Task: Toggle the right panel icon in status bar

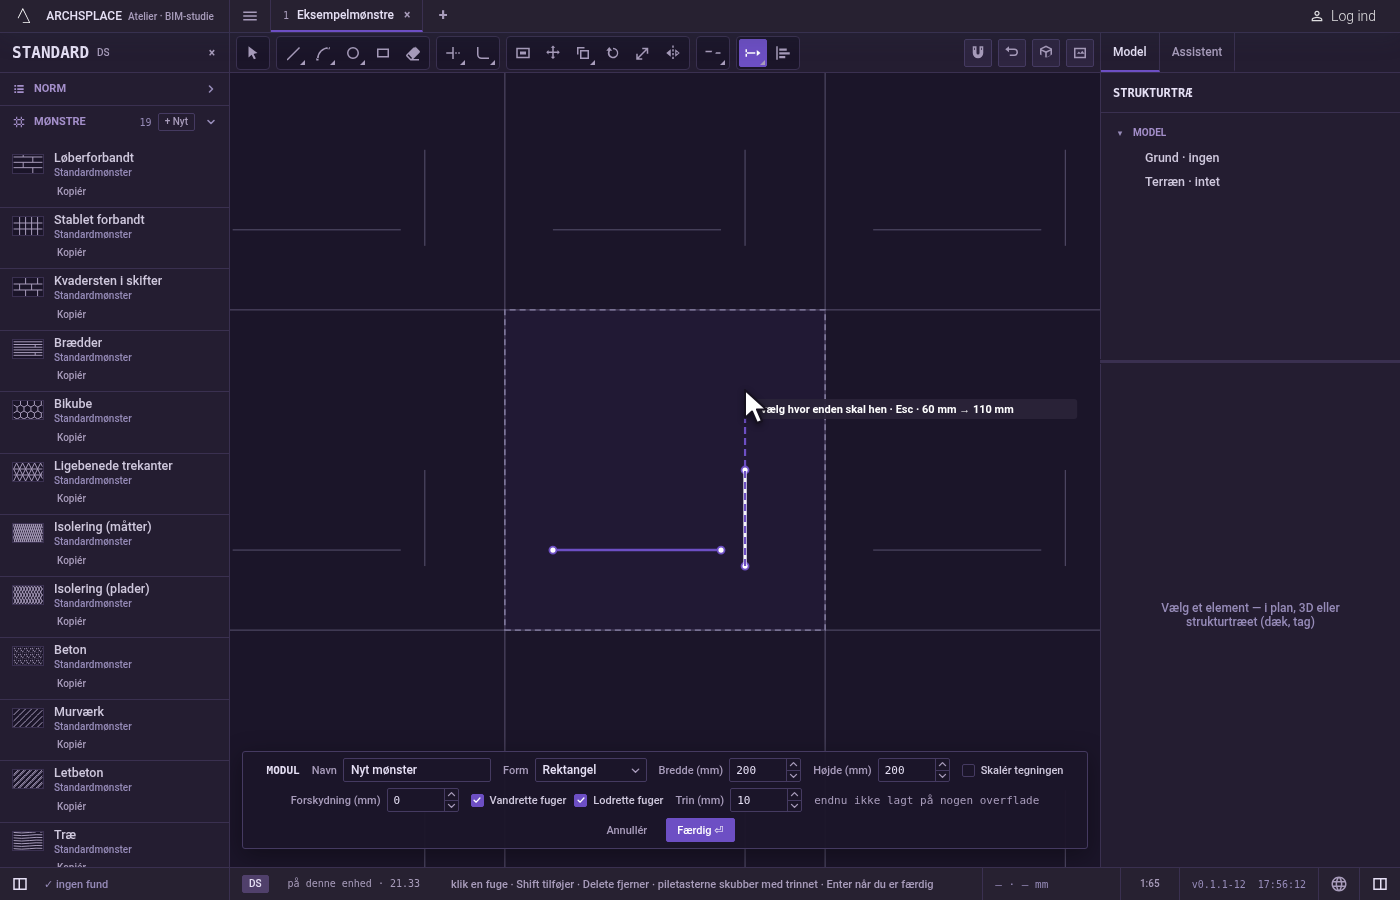Action: coord(1380,884)
